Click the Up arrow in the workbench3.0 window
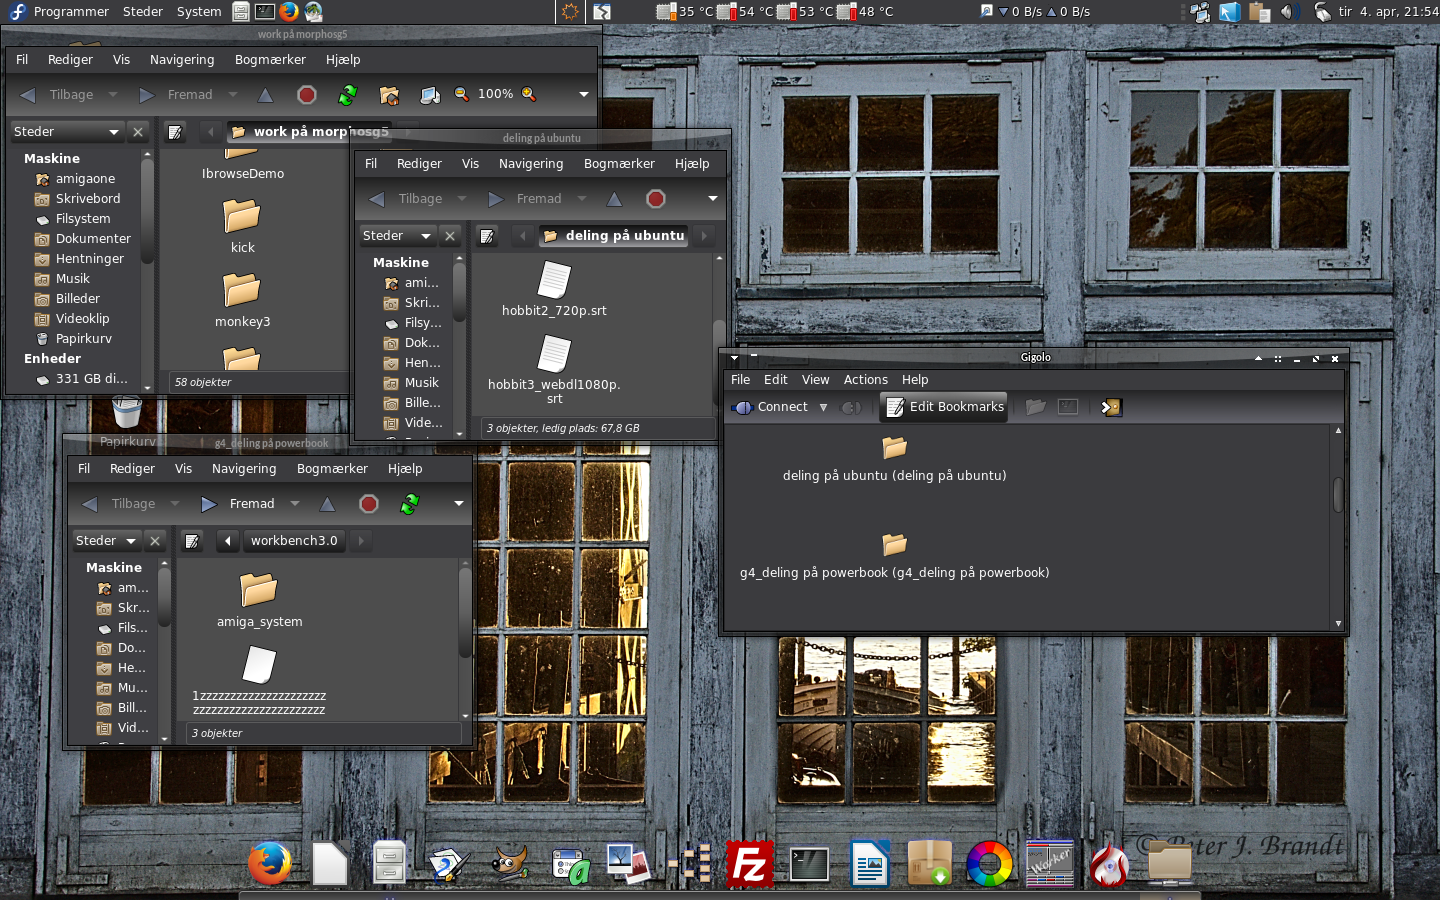 [x=327, y=504]
